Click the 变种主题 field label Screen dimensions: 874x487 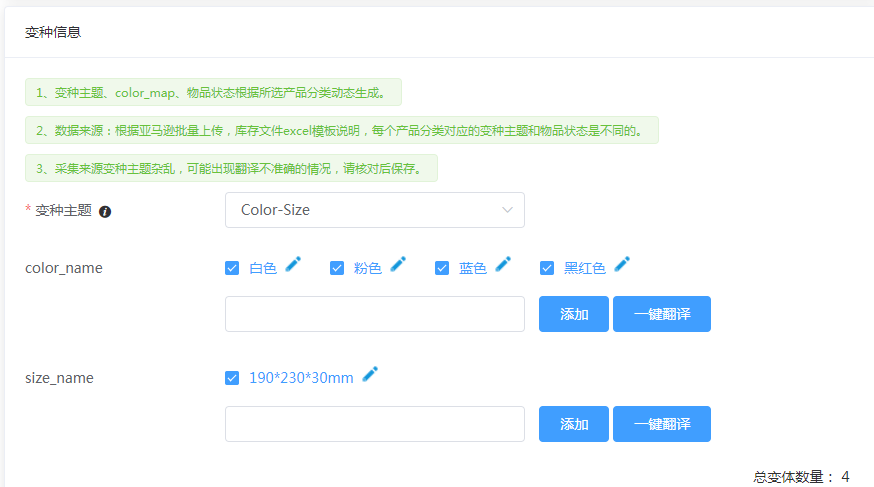click(x=64, y=211)
